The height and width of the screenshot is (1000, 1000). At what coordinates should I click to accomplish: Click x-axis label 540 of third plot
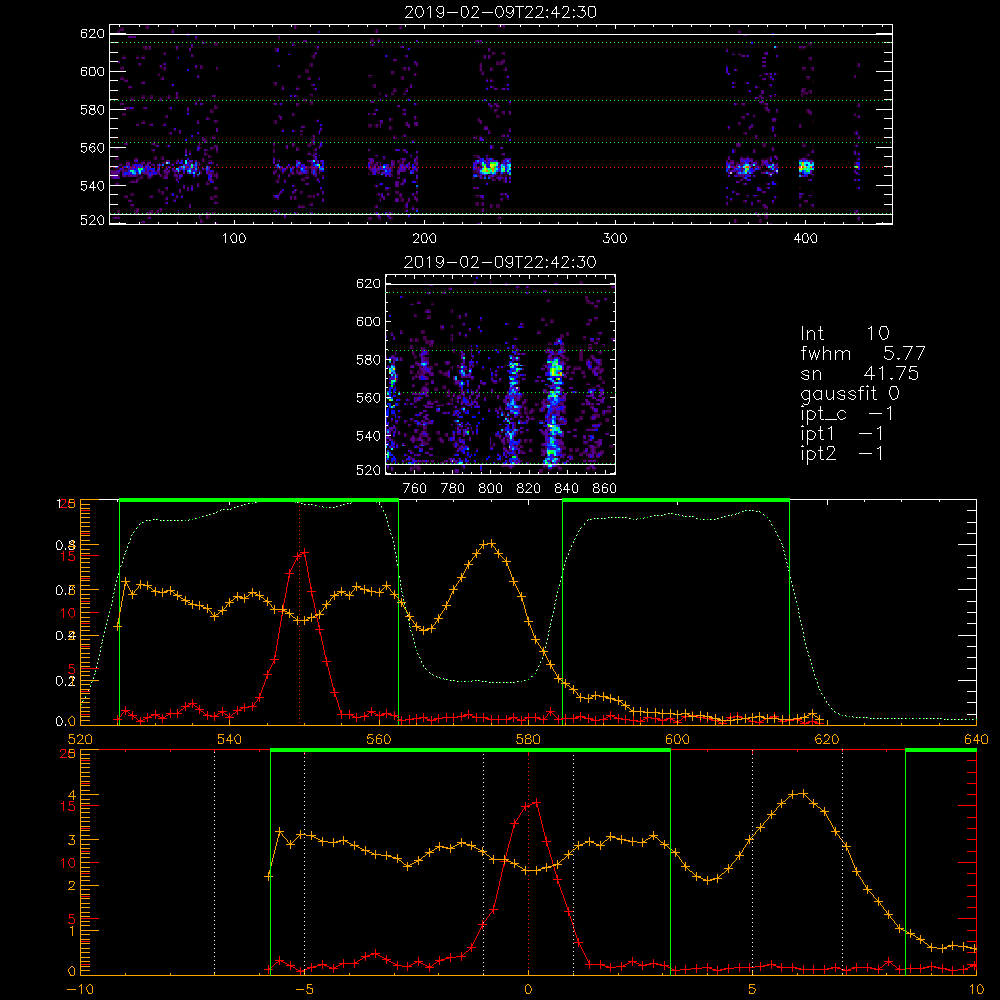pos(230,739)
